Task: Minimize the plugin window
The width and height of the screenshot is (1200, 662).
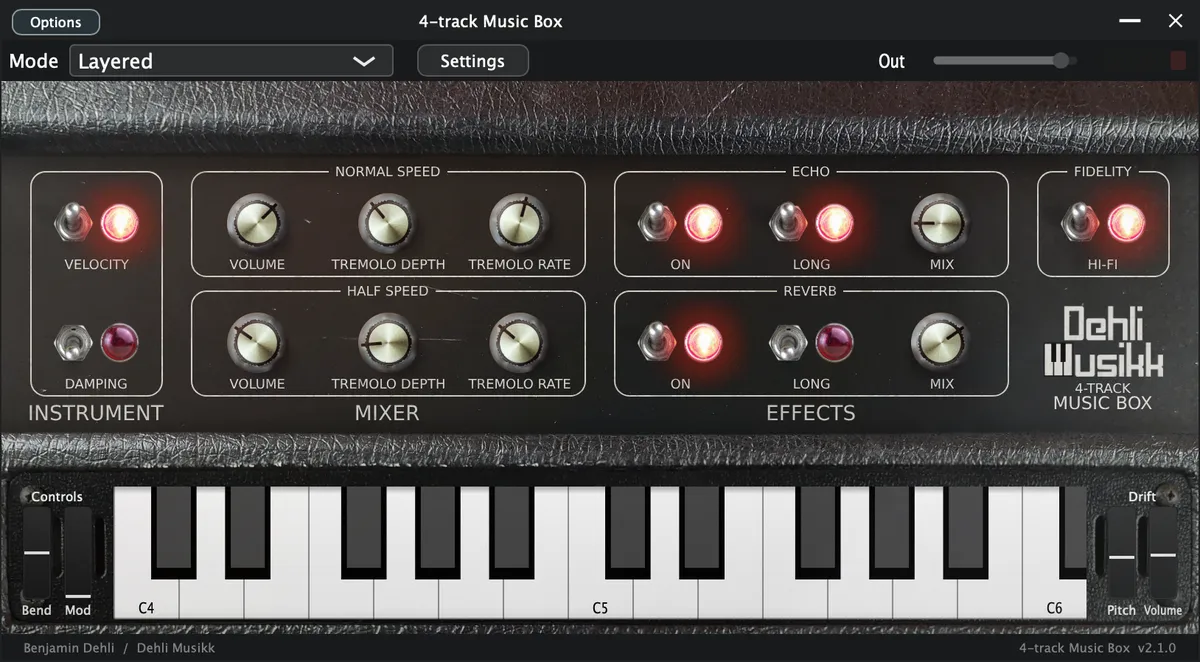Action: tap(1130, 21)
